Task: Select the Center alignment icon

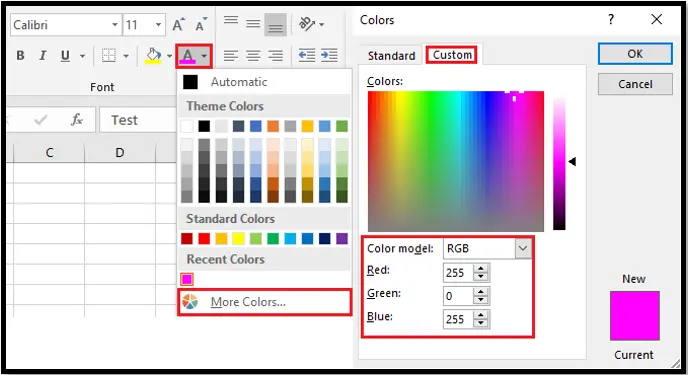Action: pyautogui.click(x=253, y=56)
